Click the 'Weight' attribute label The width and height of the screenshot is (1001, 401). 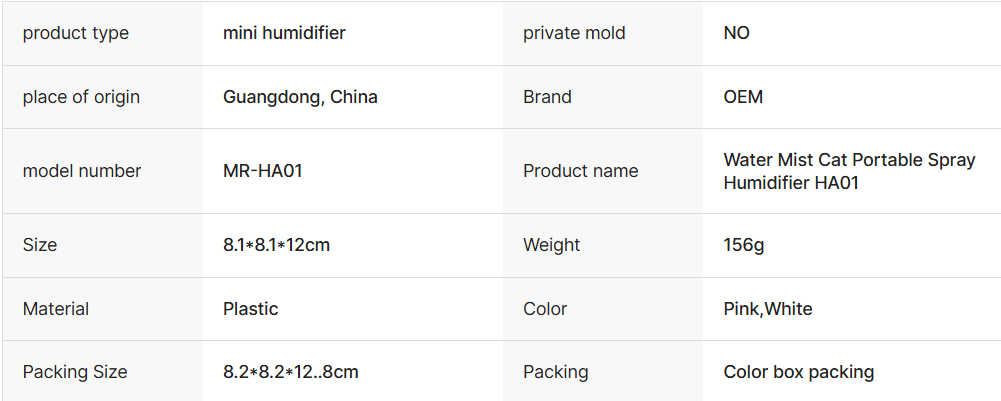551,245
